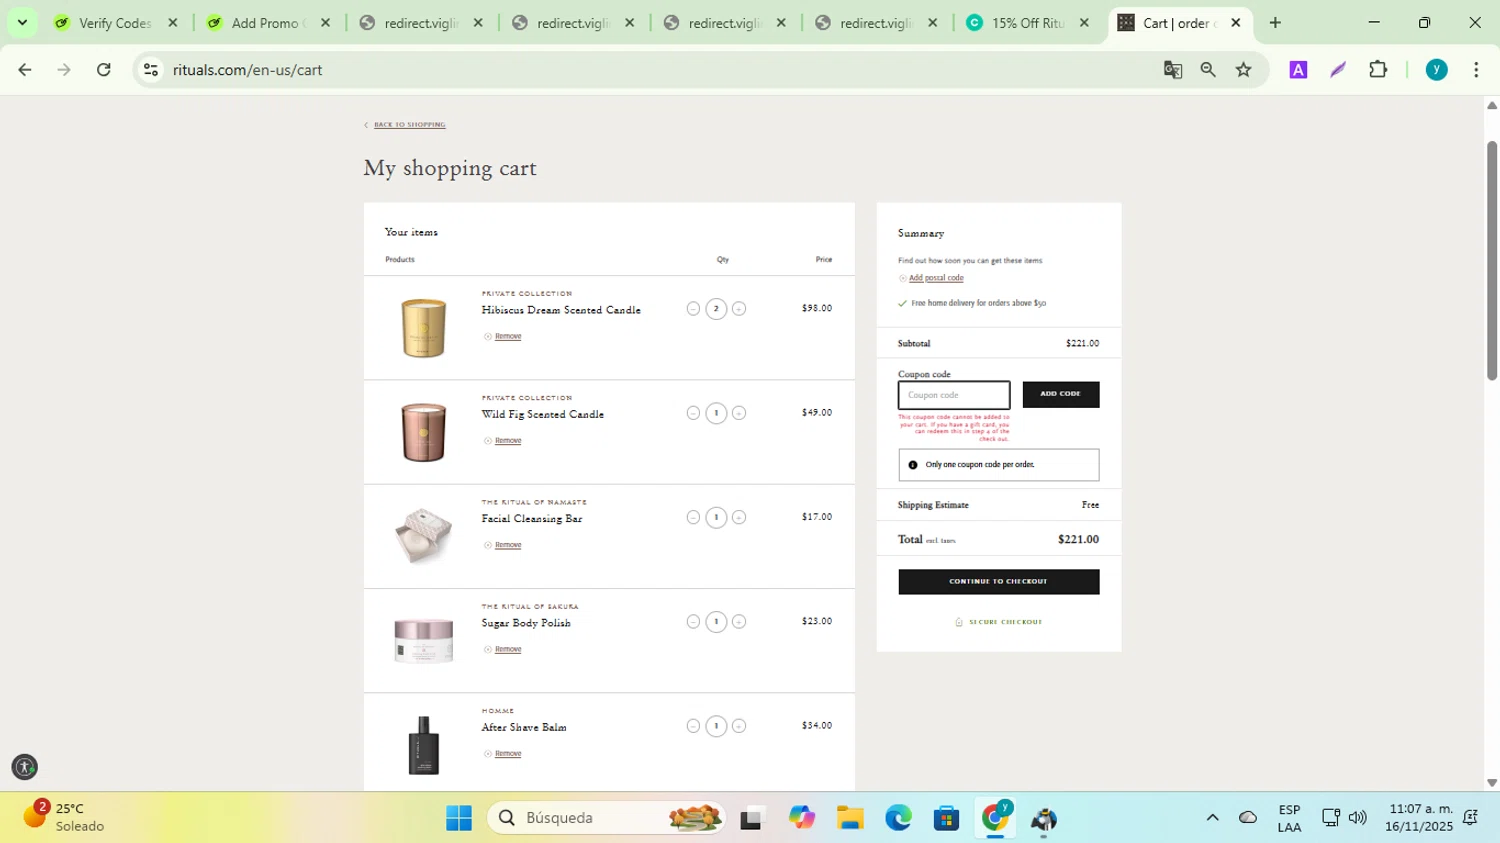Increase After Shave Balm quantity
Image resolution: width=1500 pixels, height=843 pixels.
pyautogui.click(x=739, y=726)
